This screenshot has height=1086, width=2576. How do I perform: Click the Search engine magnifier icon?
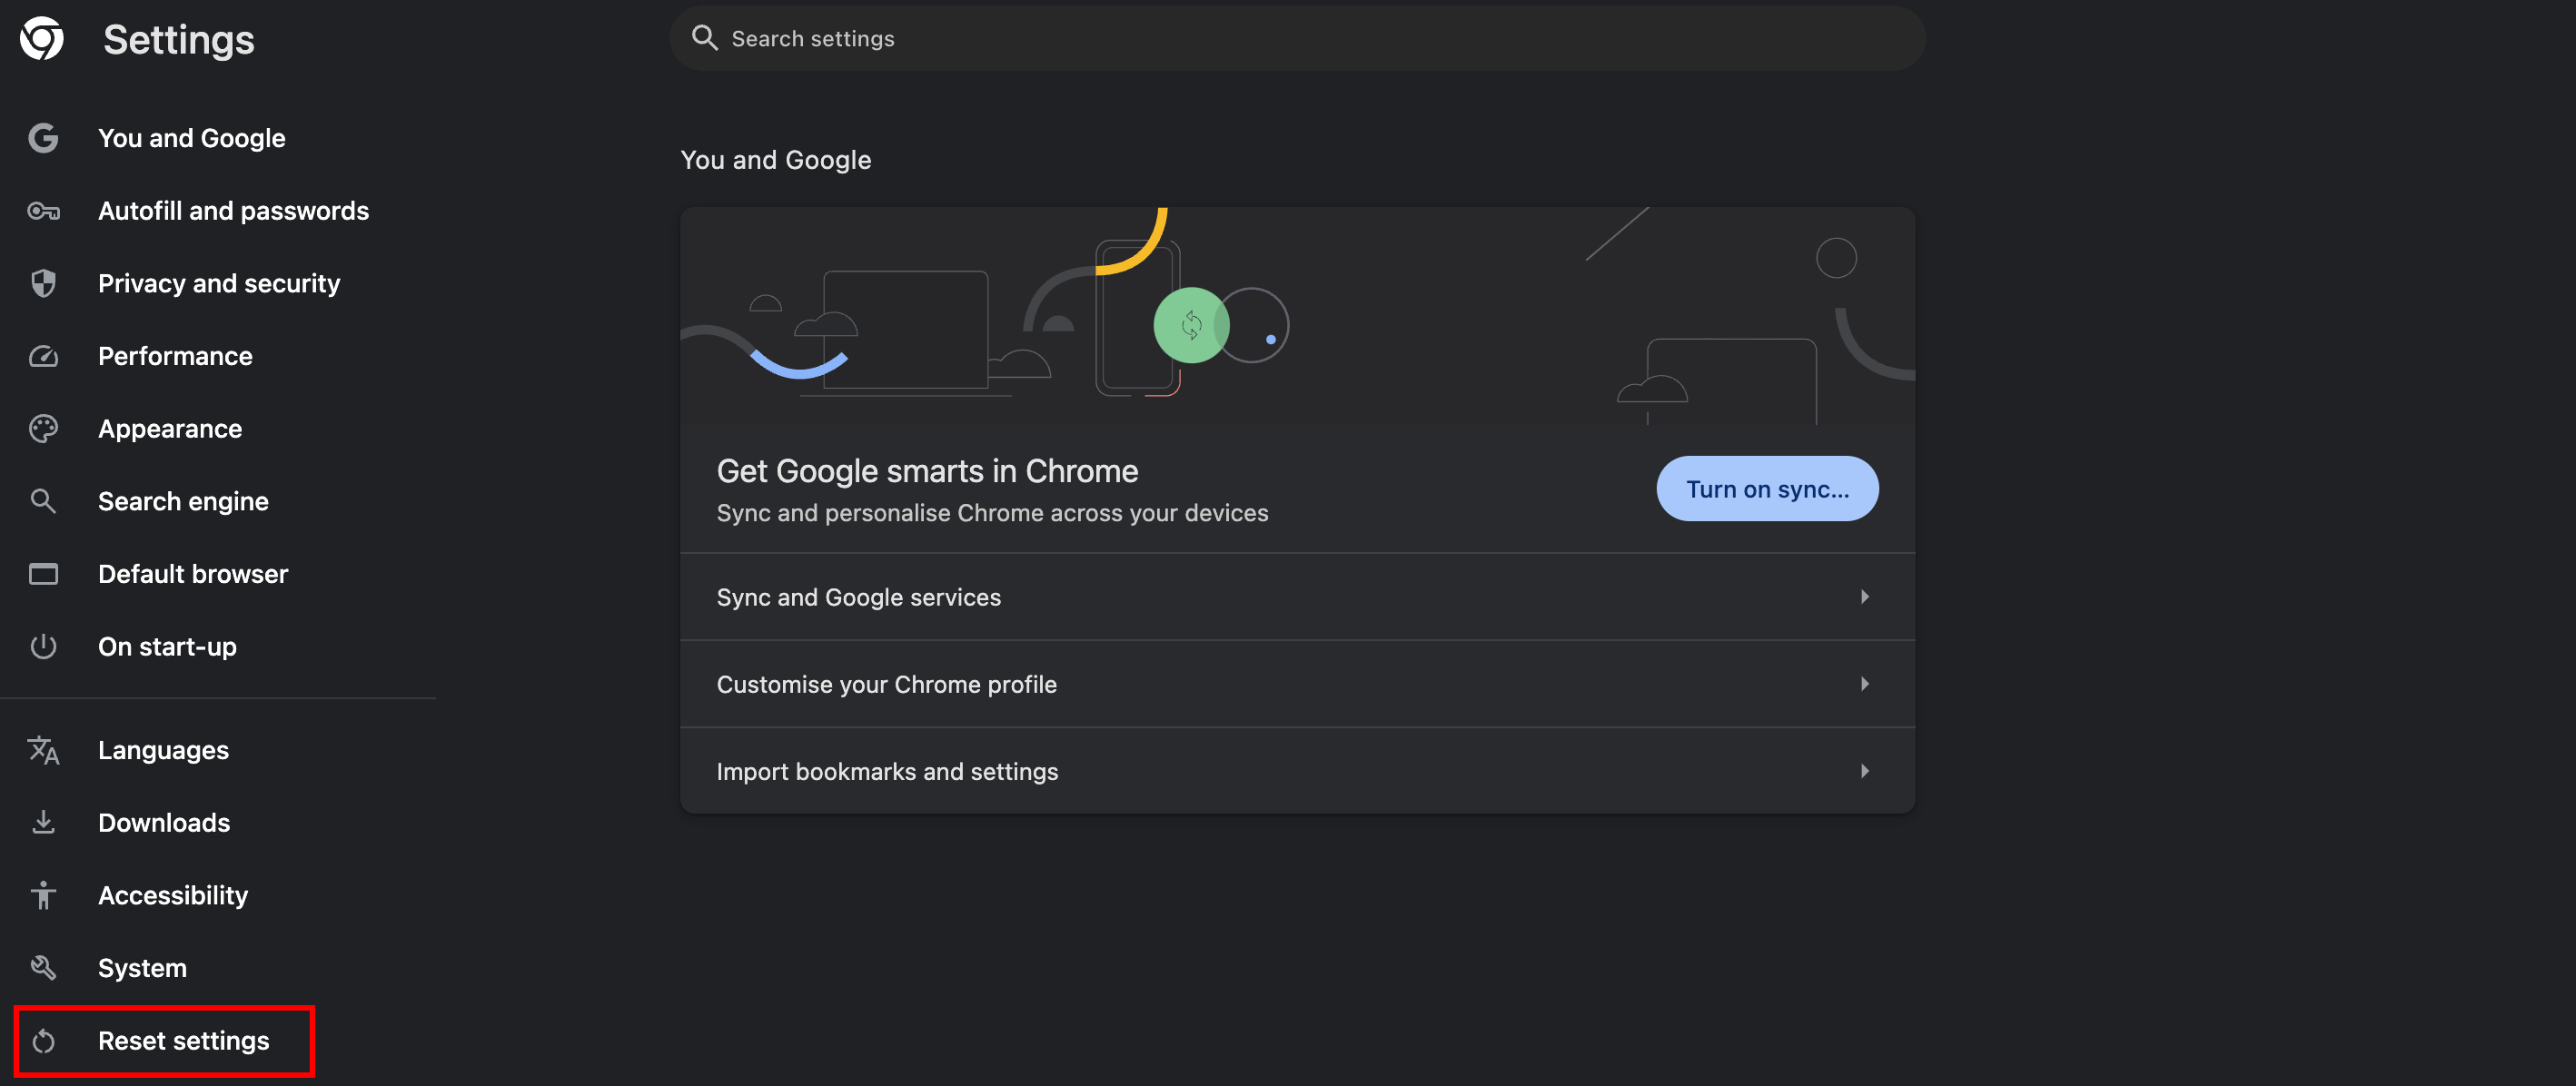point(43,501)
